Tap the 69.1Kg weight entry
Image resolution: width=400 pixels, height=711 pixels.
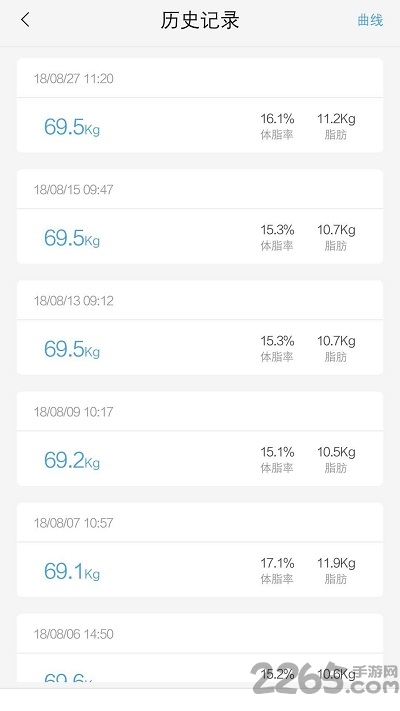point(72,571)
